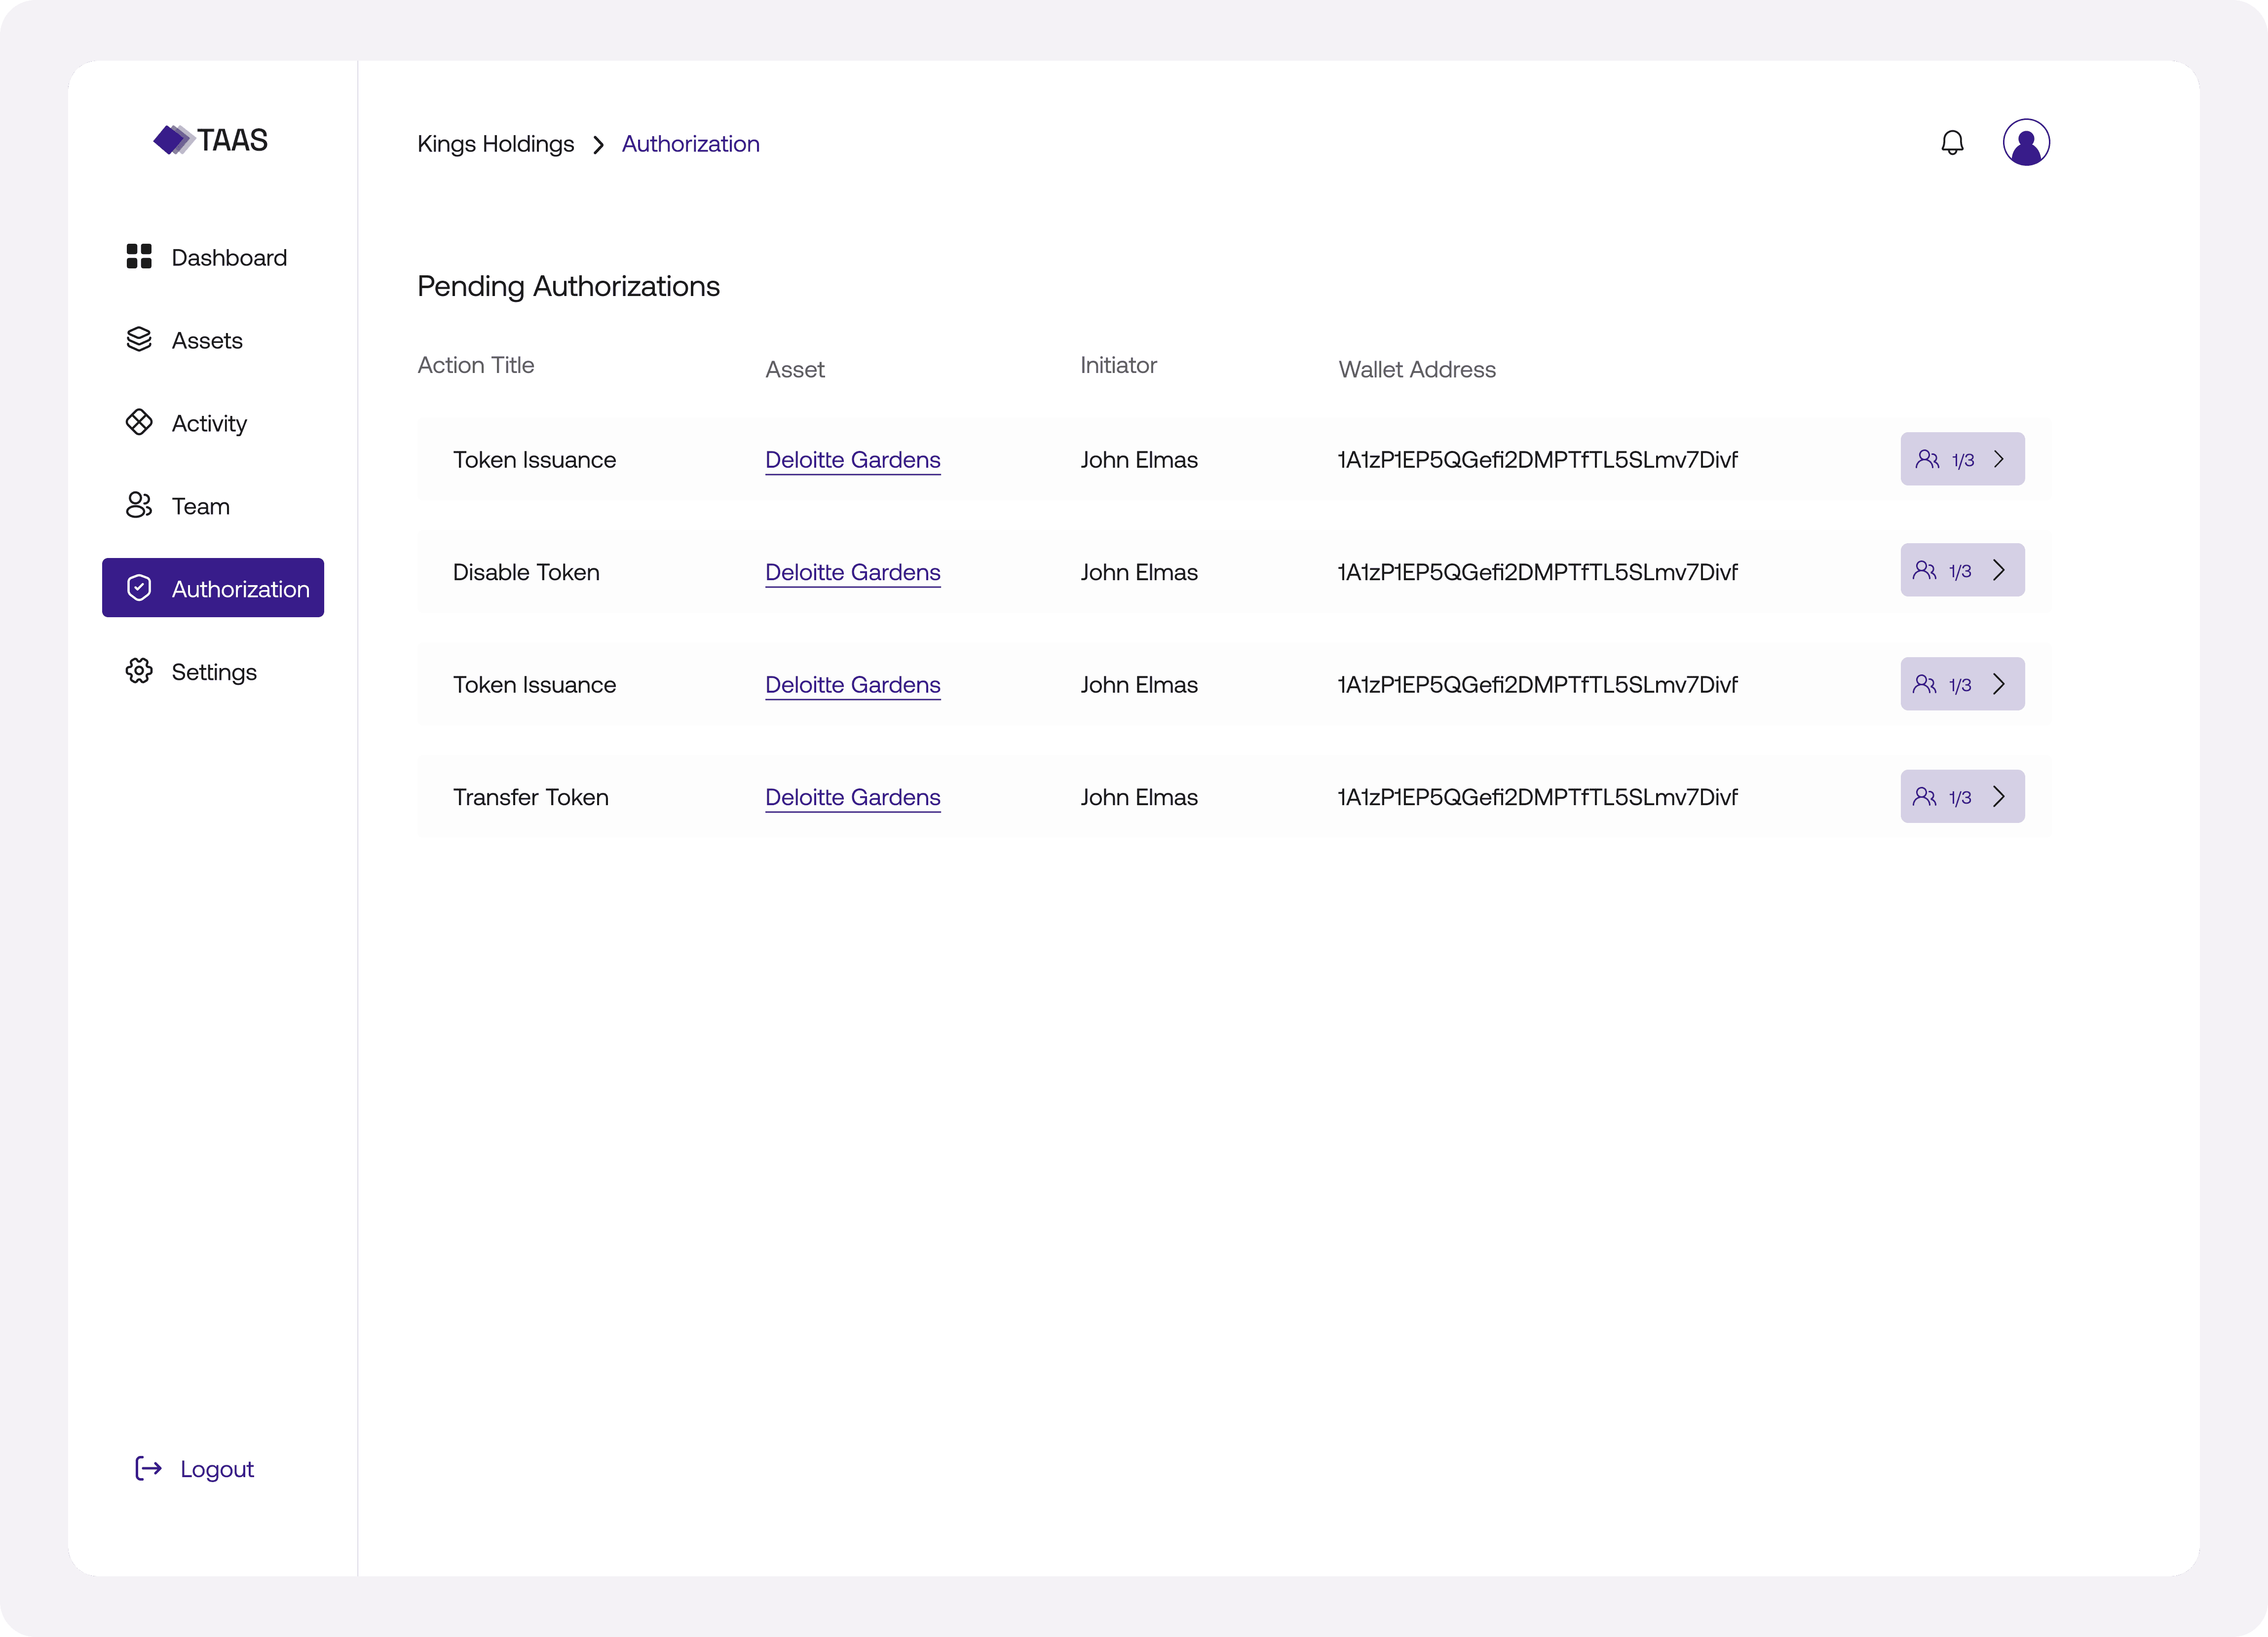Open the user profile avatar
Image resolution: width=2268 pixels, height=1637 pixels.
(x=2026, y=142)
